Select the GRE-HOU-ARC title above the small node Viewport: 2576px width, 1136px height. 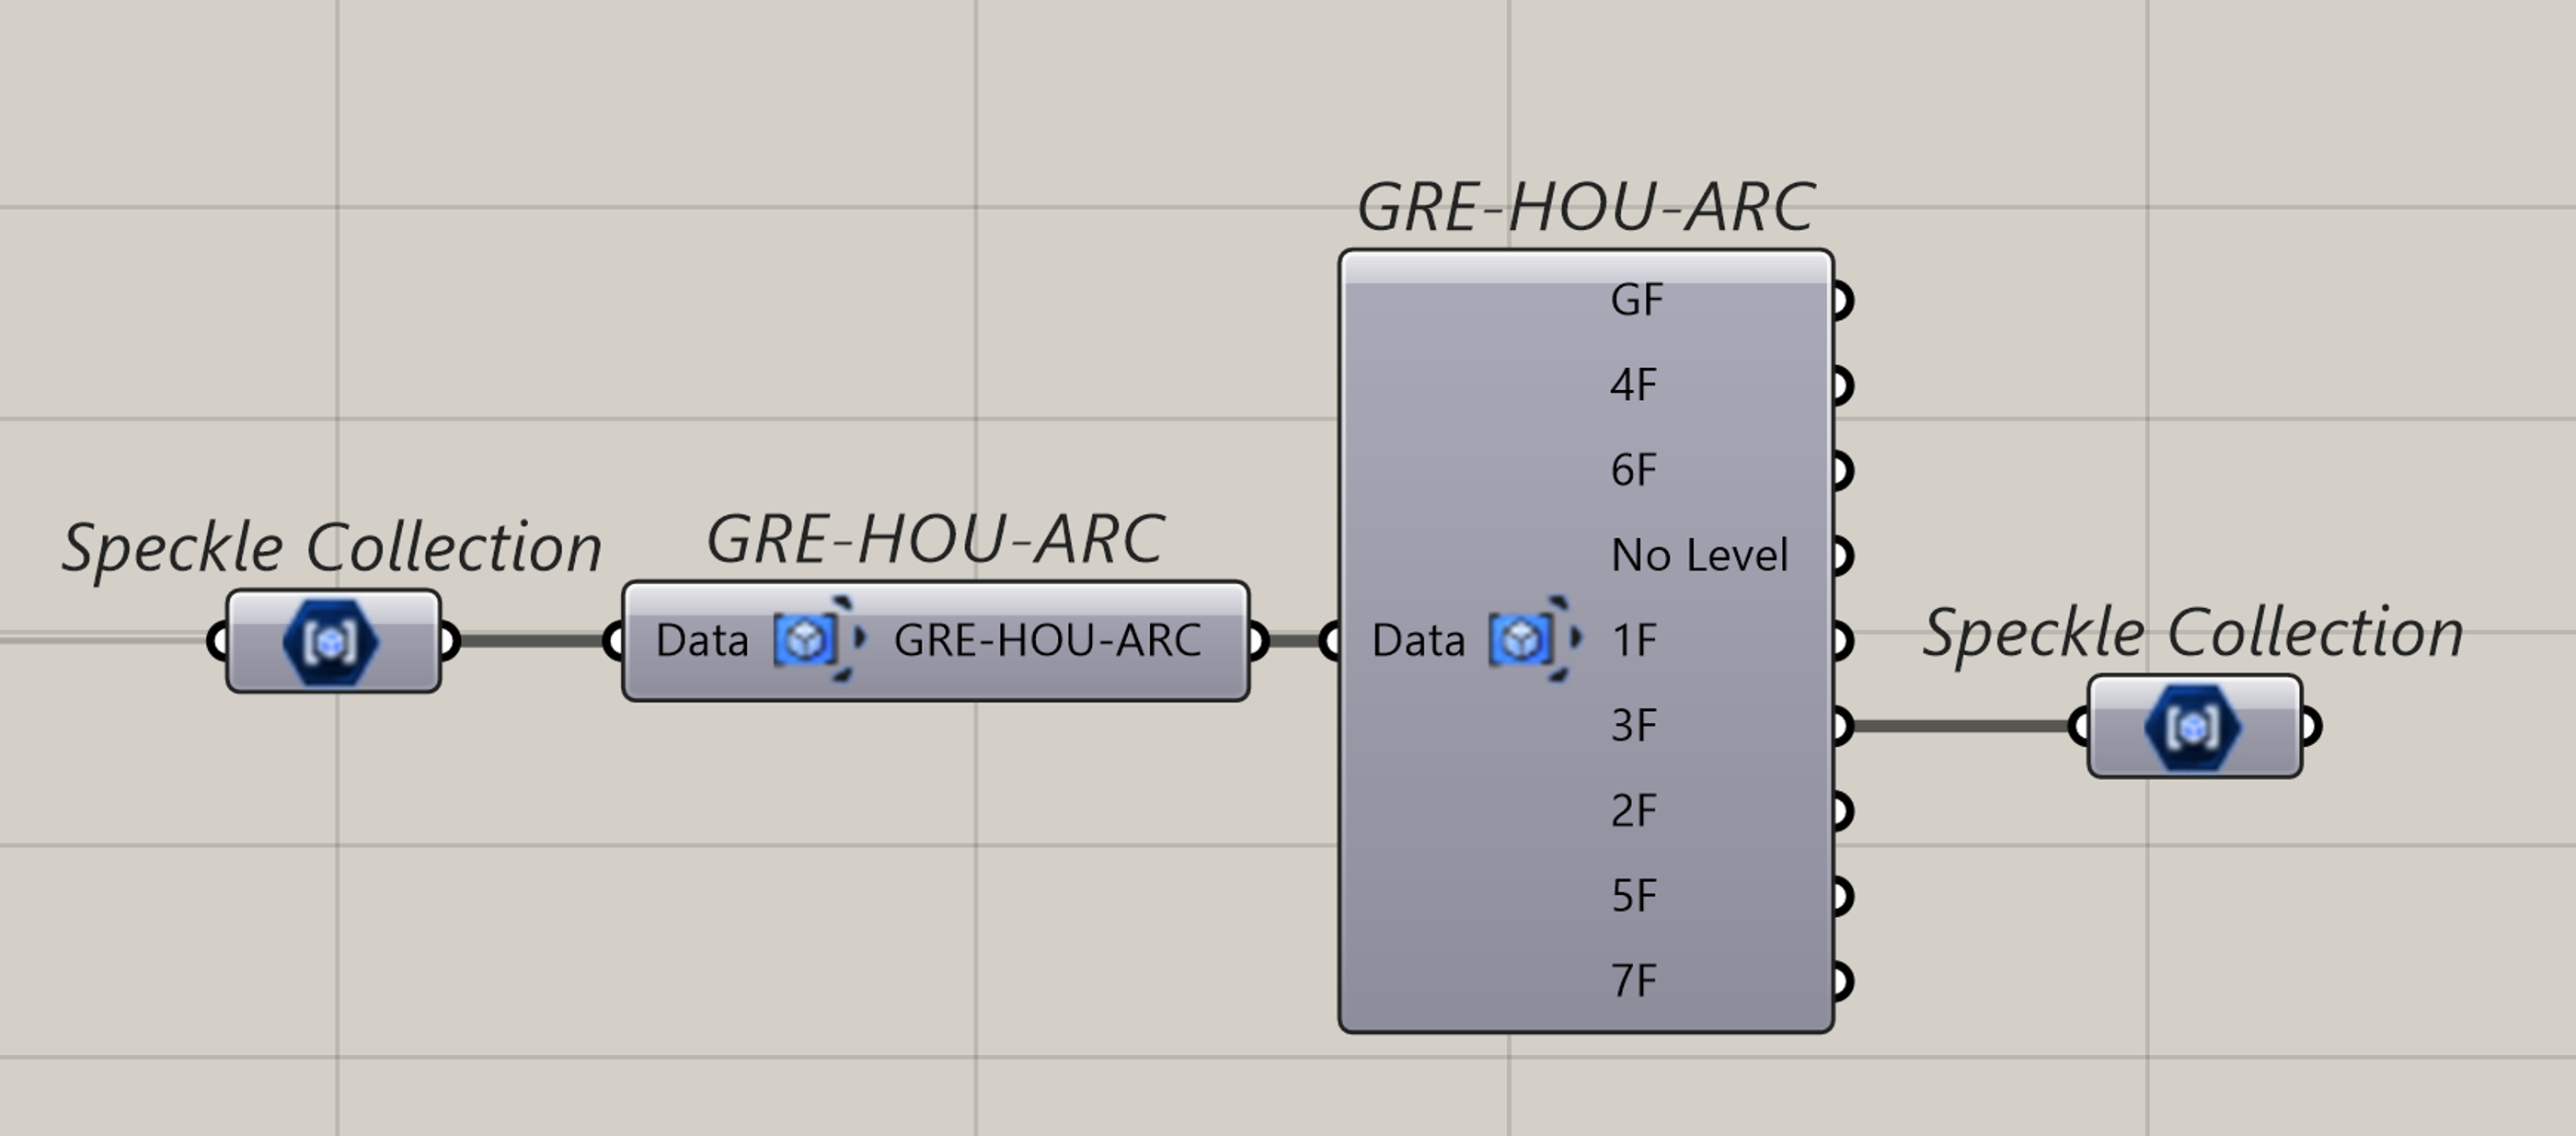coord(936,539)
